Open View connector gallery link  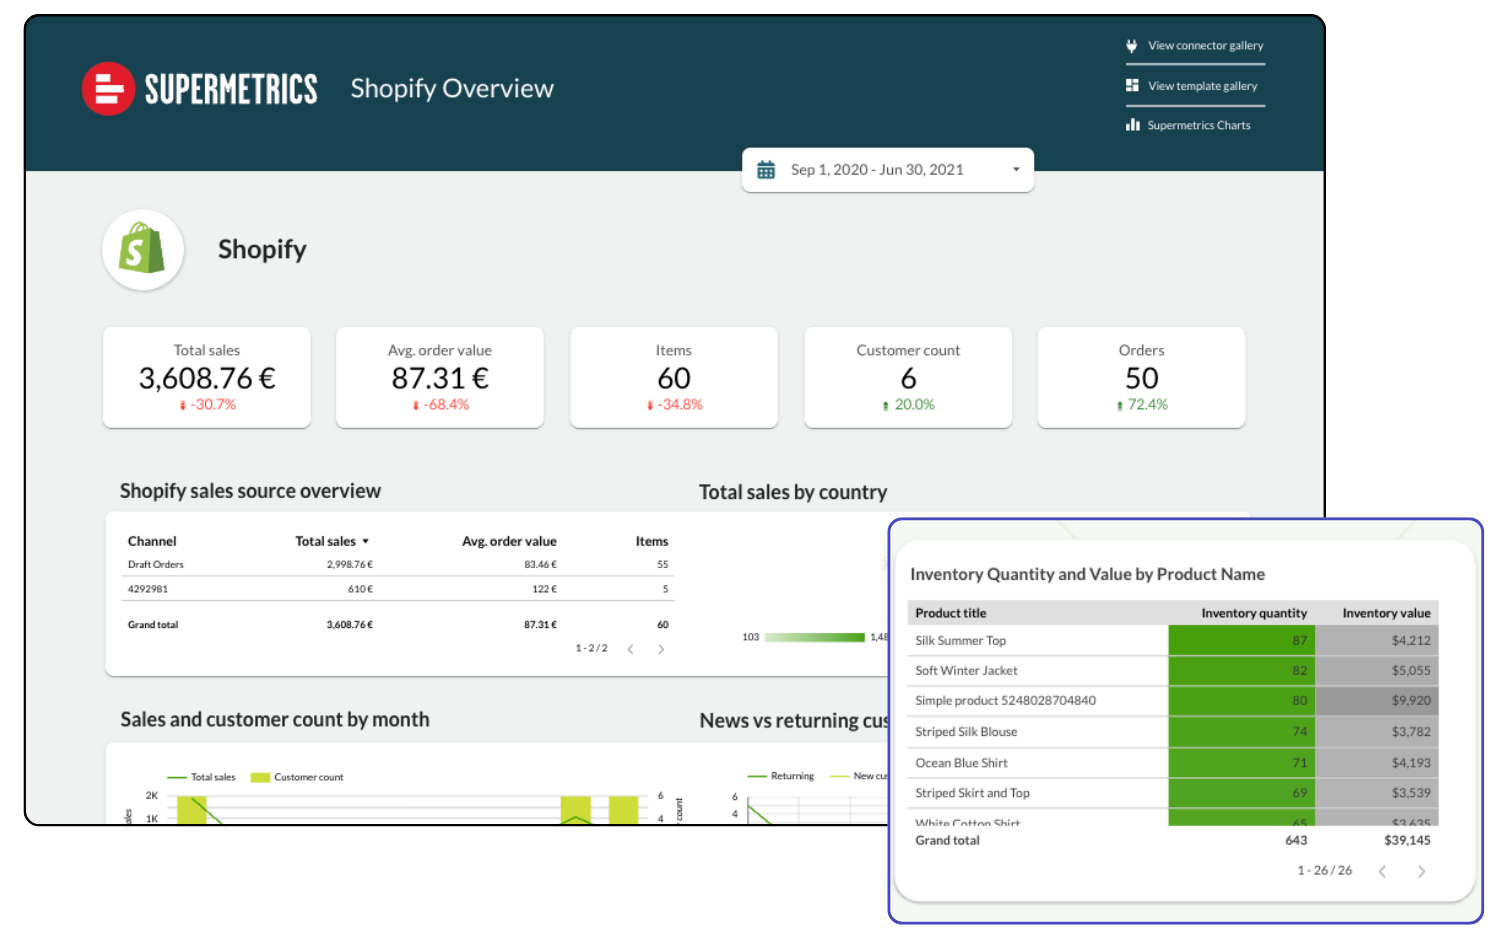[1205, 46]
